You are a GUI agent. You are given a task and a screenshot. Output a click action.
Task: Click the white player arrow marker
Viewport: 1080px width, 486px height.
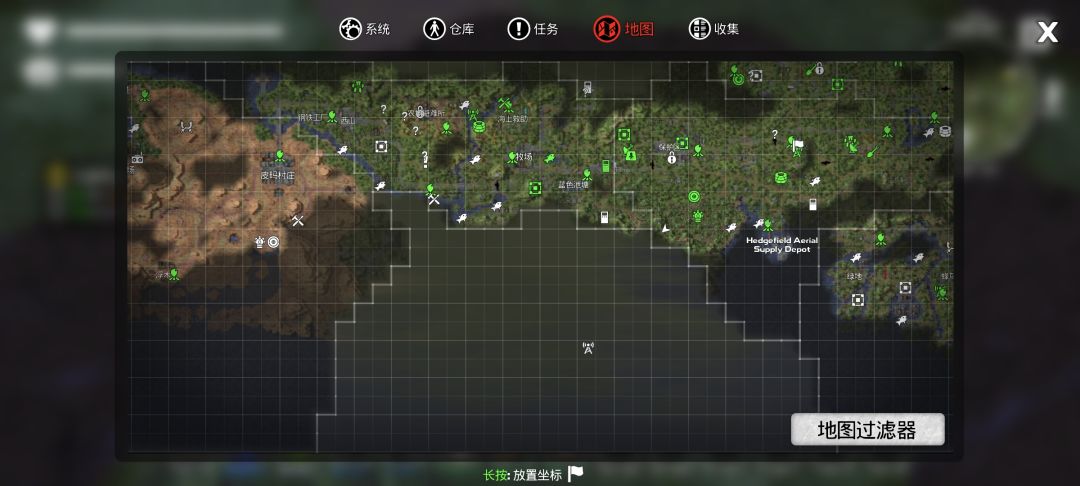[665, 228]
